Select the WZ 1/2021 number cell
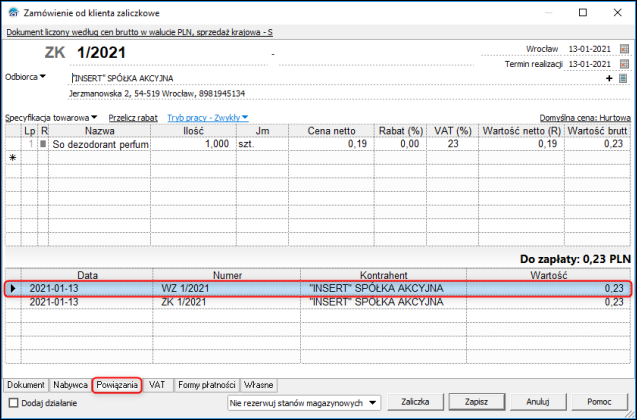This screenshot has width=637, height=420. (227, 288)
